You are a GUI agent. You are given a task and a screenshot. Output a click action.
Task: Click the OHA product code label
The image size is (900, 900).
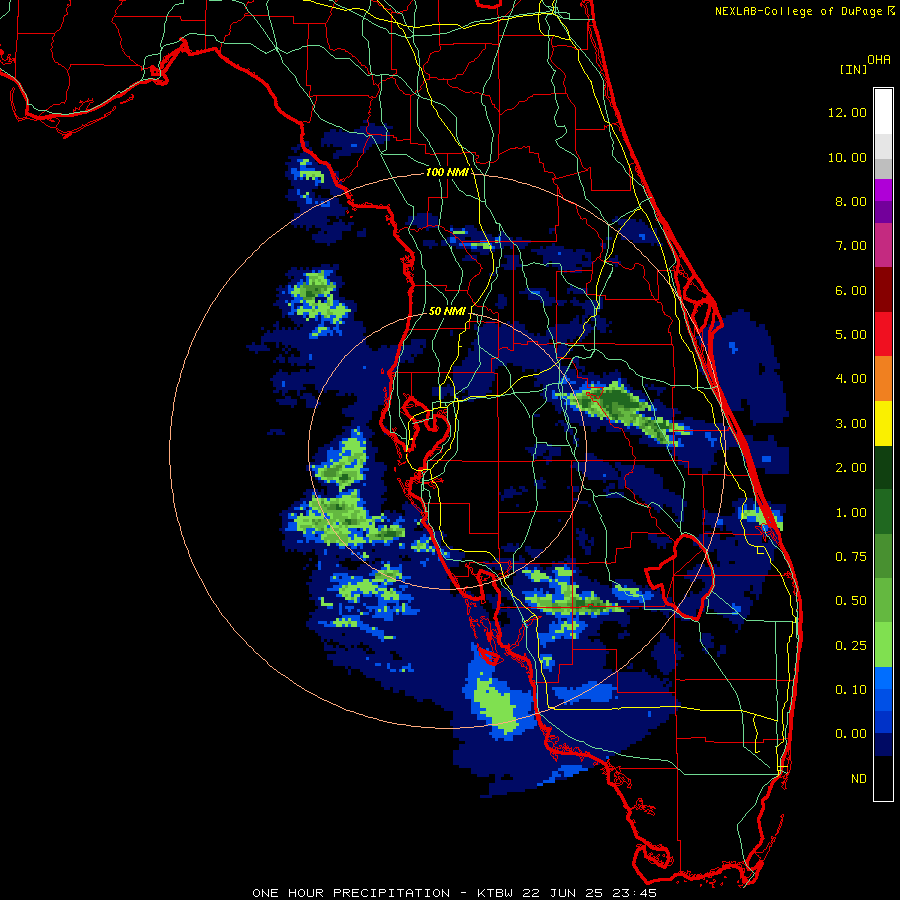(879, 60)
